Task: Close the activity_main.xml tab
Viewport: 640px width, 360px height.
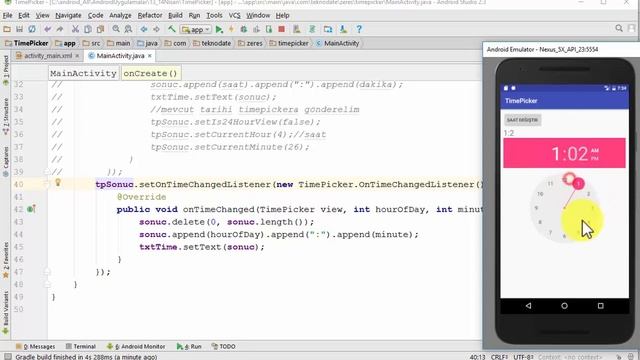Action: coord(77,56)
